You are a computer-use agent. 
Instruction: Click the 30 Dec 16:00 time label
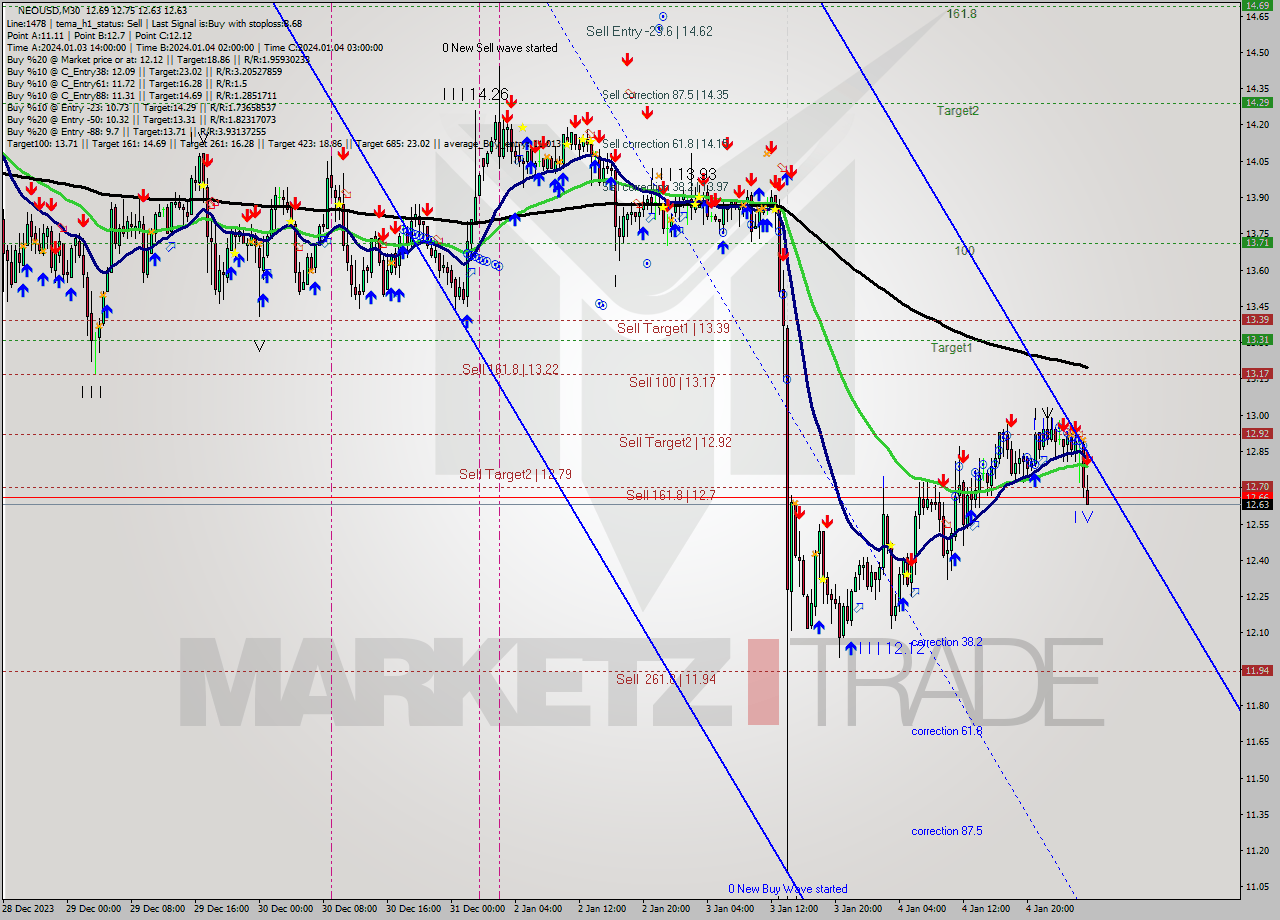pos(413,909)
